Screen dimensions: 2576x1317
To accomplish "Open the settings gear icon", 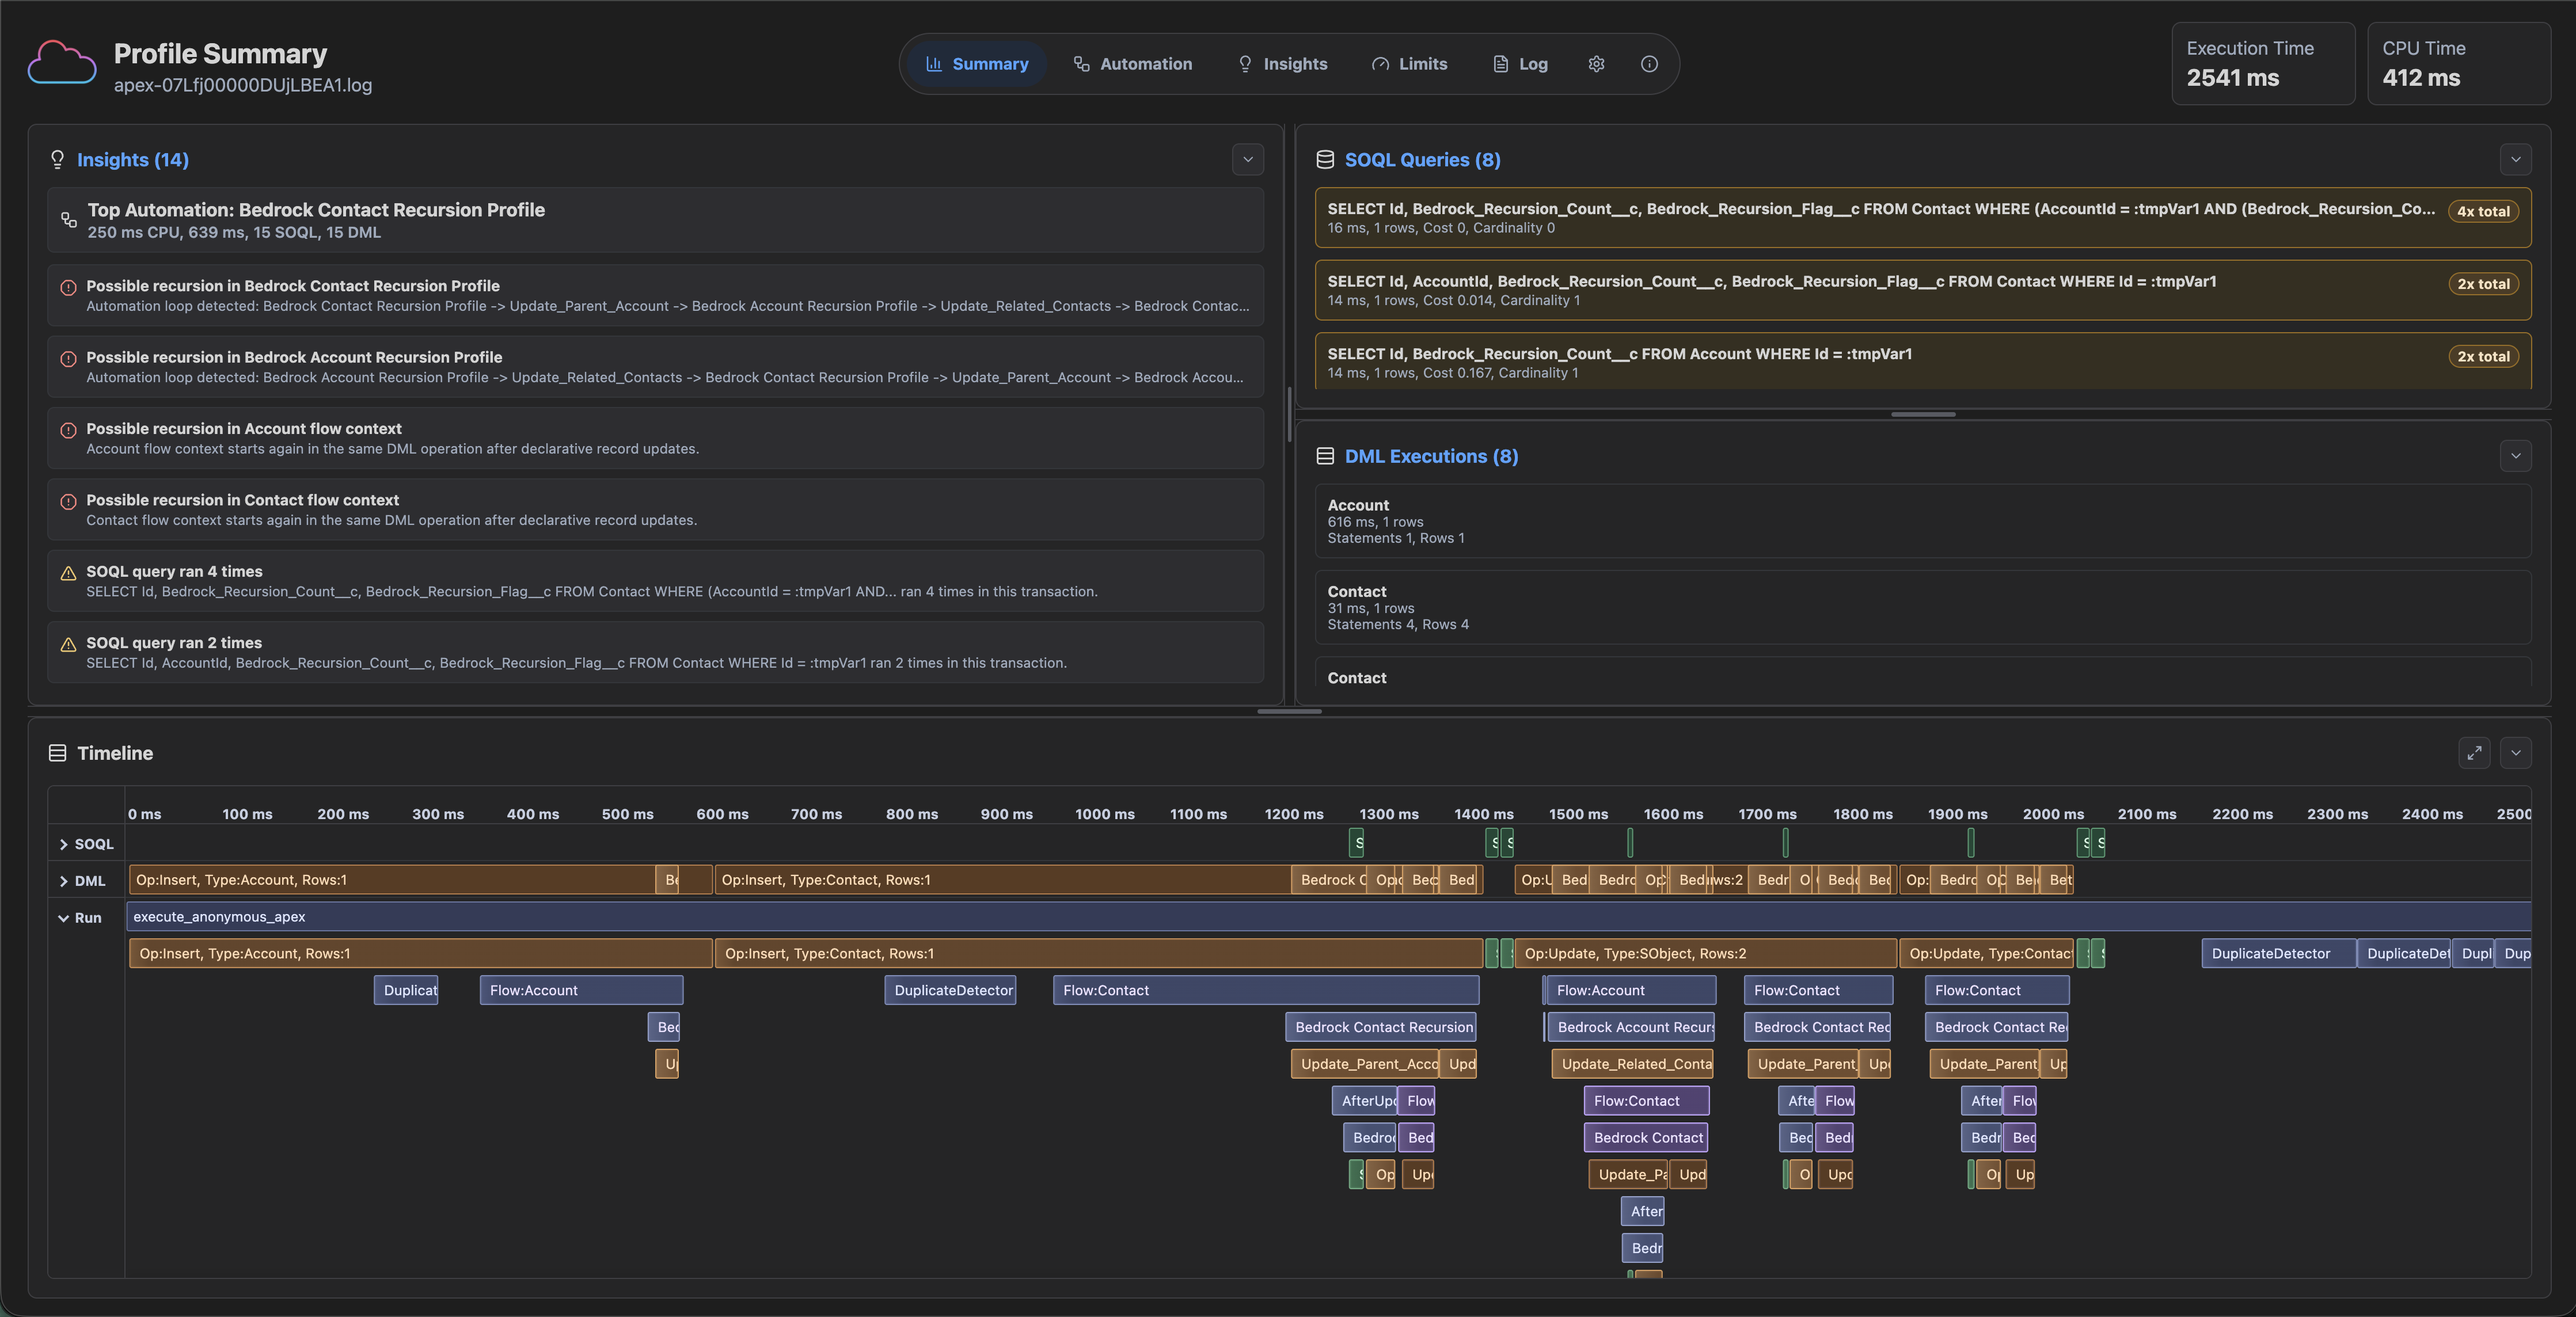I will coord(1596,64).
